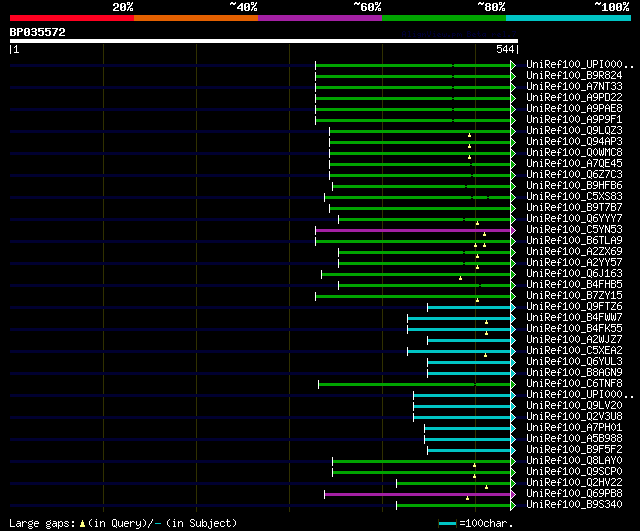Click the green alignment bar of C6TNF8

415,384
